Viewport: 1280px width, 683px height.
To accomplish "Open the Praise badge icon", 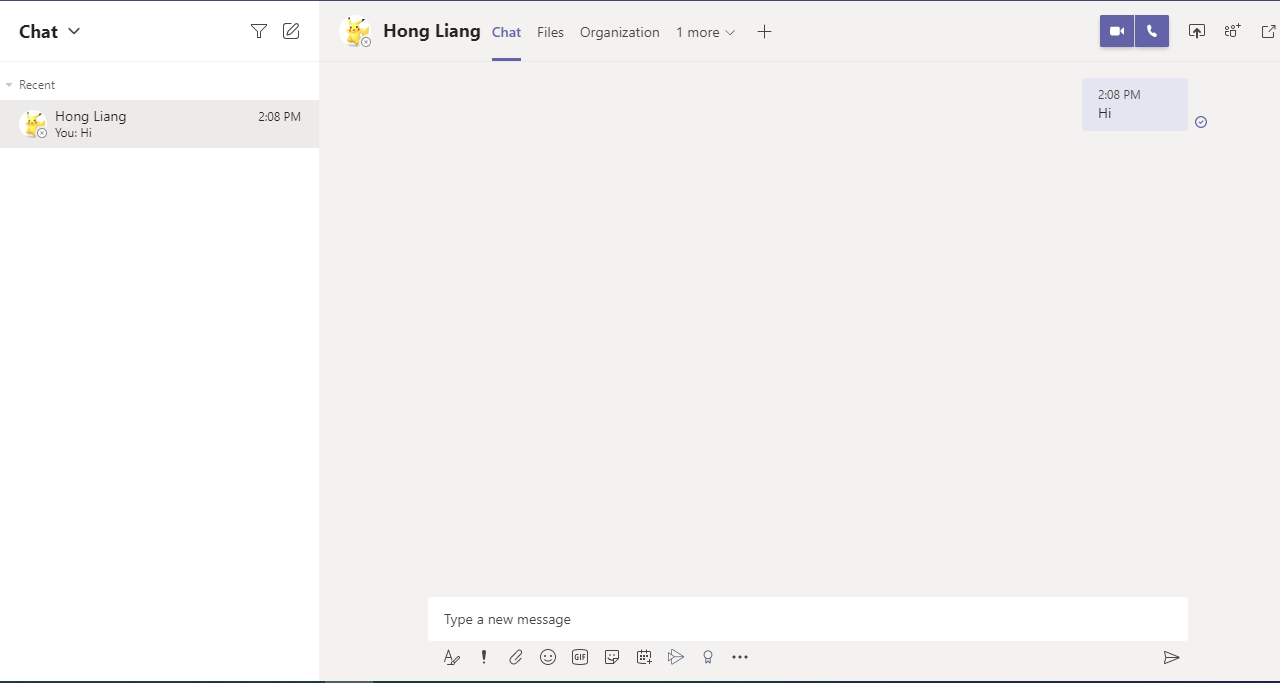I will [708, 657].
